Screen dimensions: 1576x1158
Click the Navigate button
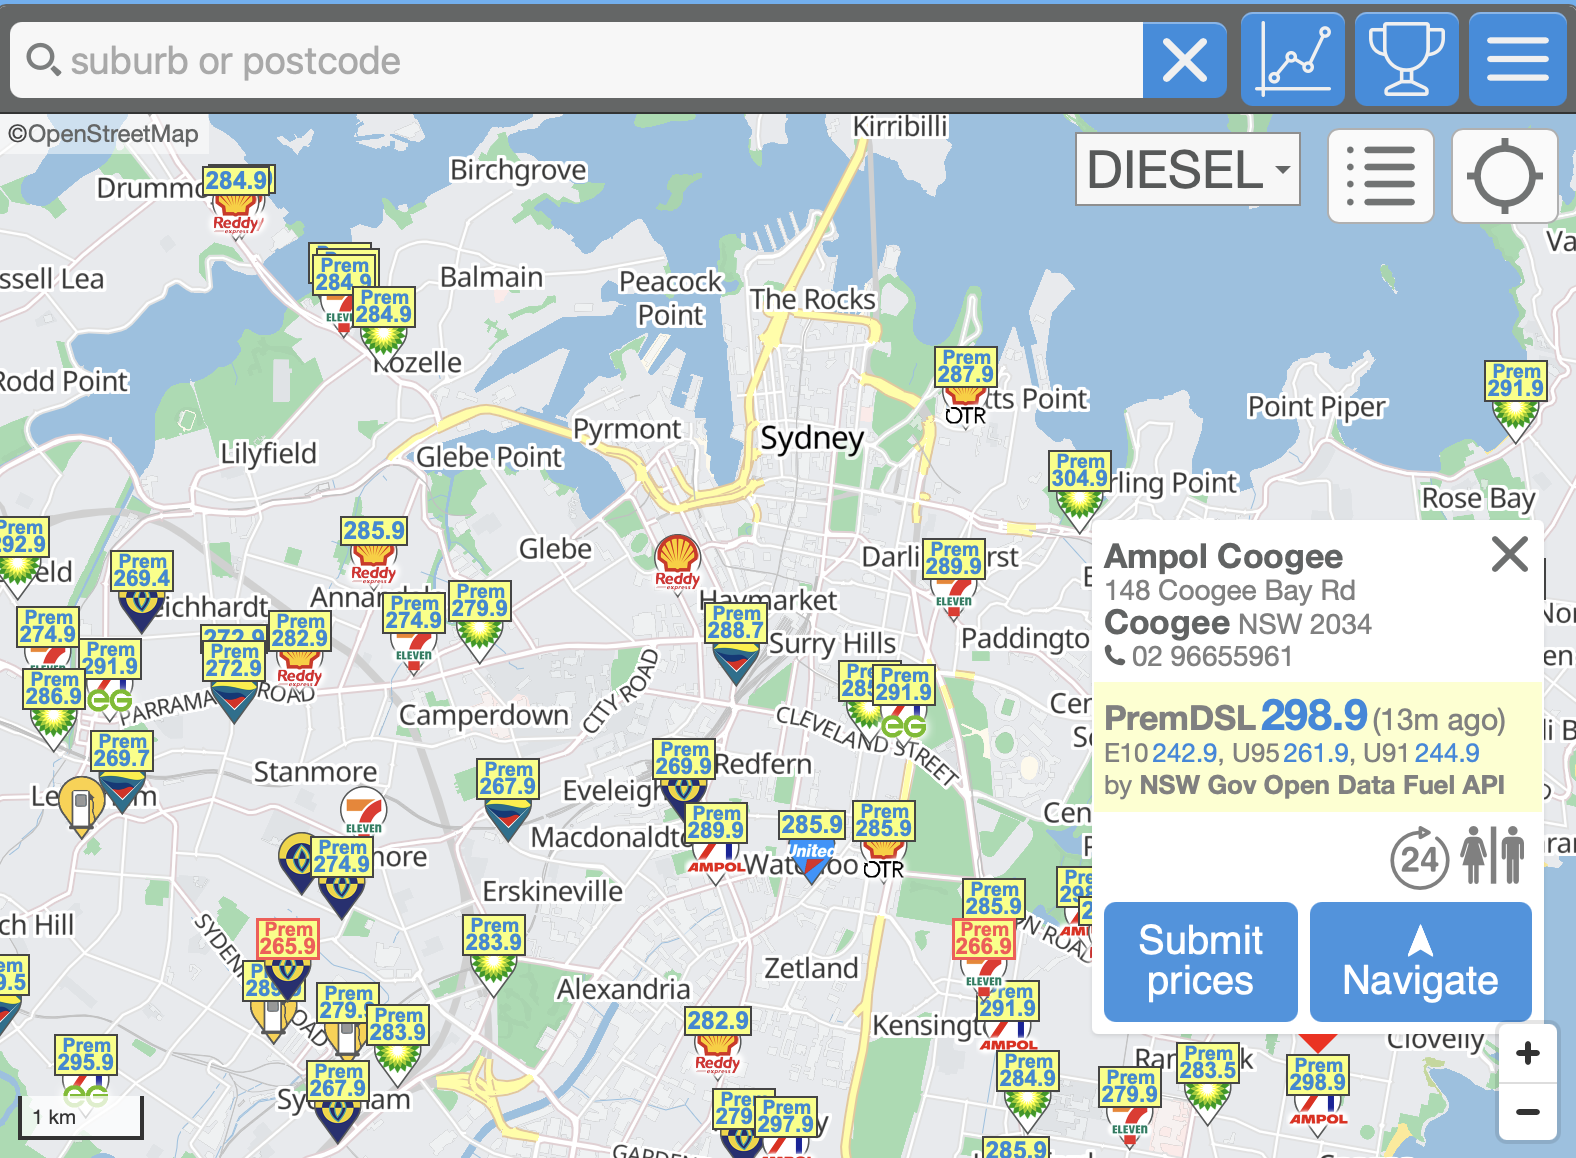click(x=1420, y=961)
